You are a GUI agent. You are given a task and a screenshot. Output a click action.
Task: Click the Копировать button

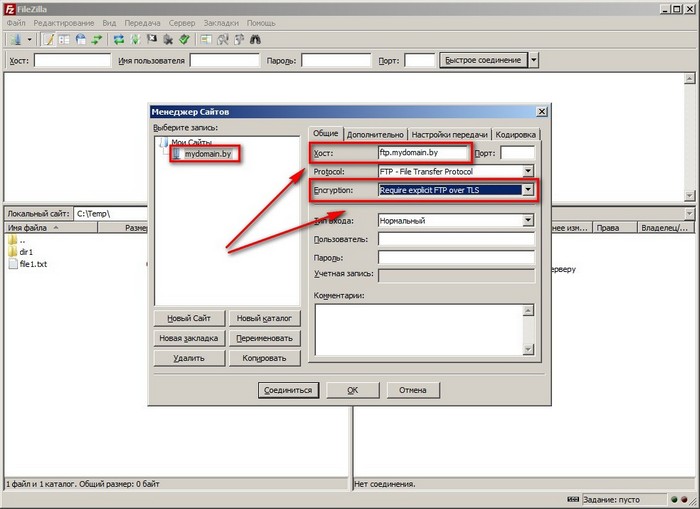coord(264,358)
